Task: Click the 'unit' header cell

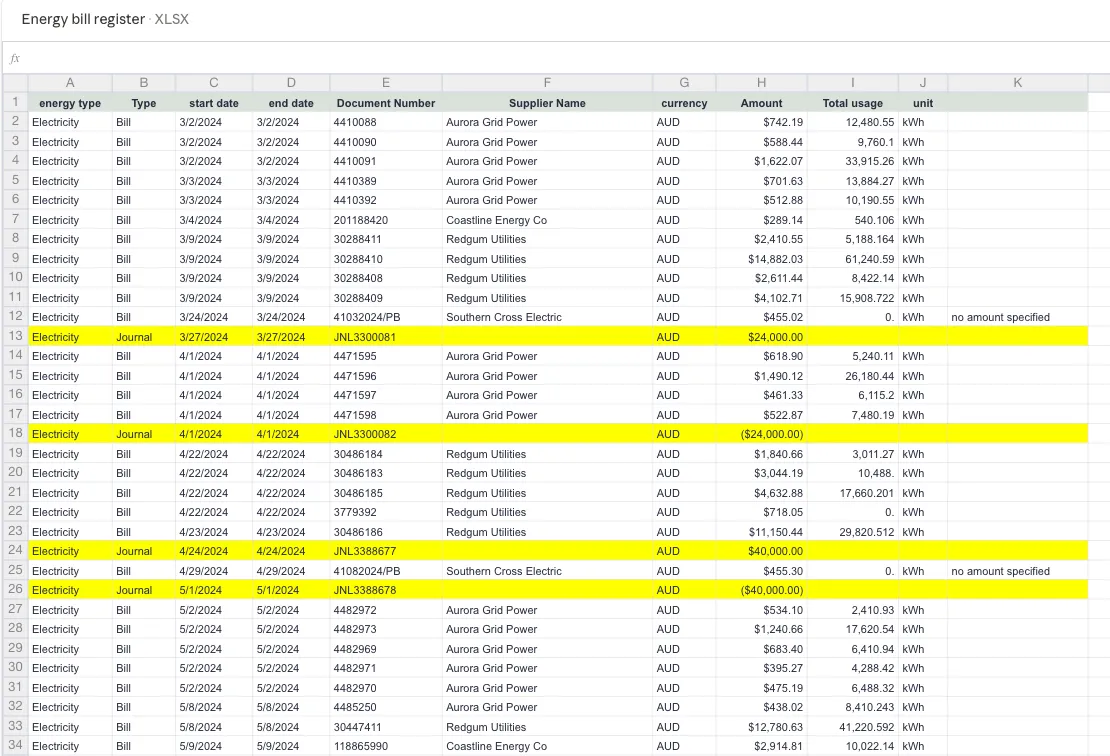Action: (923, 103)
